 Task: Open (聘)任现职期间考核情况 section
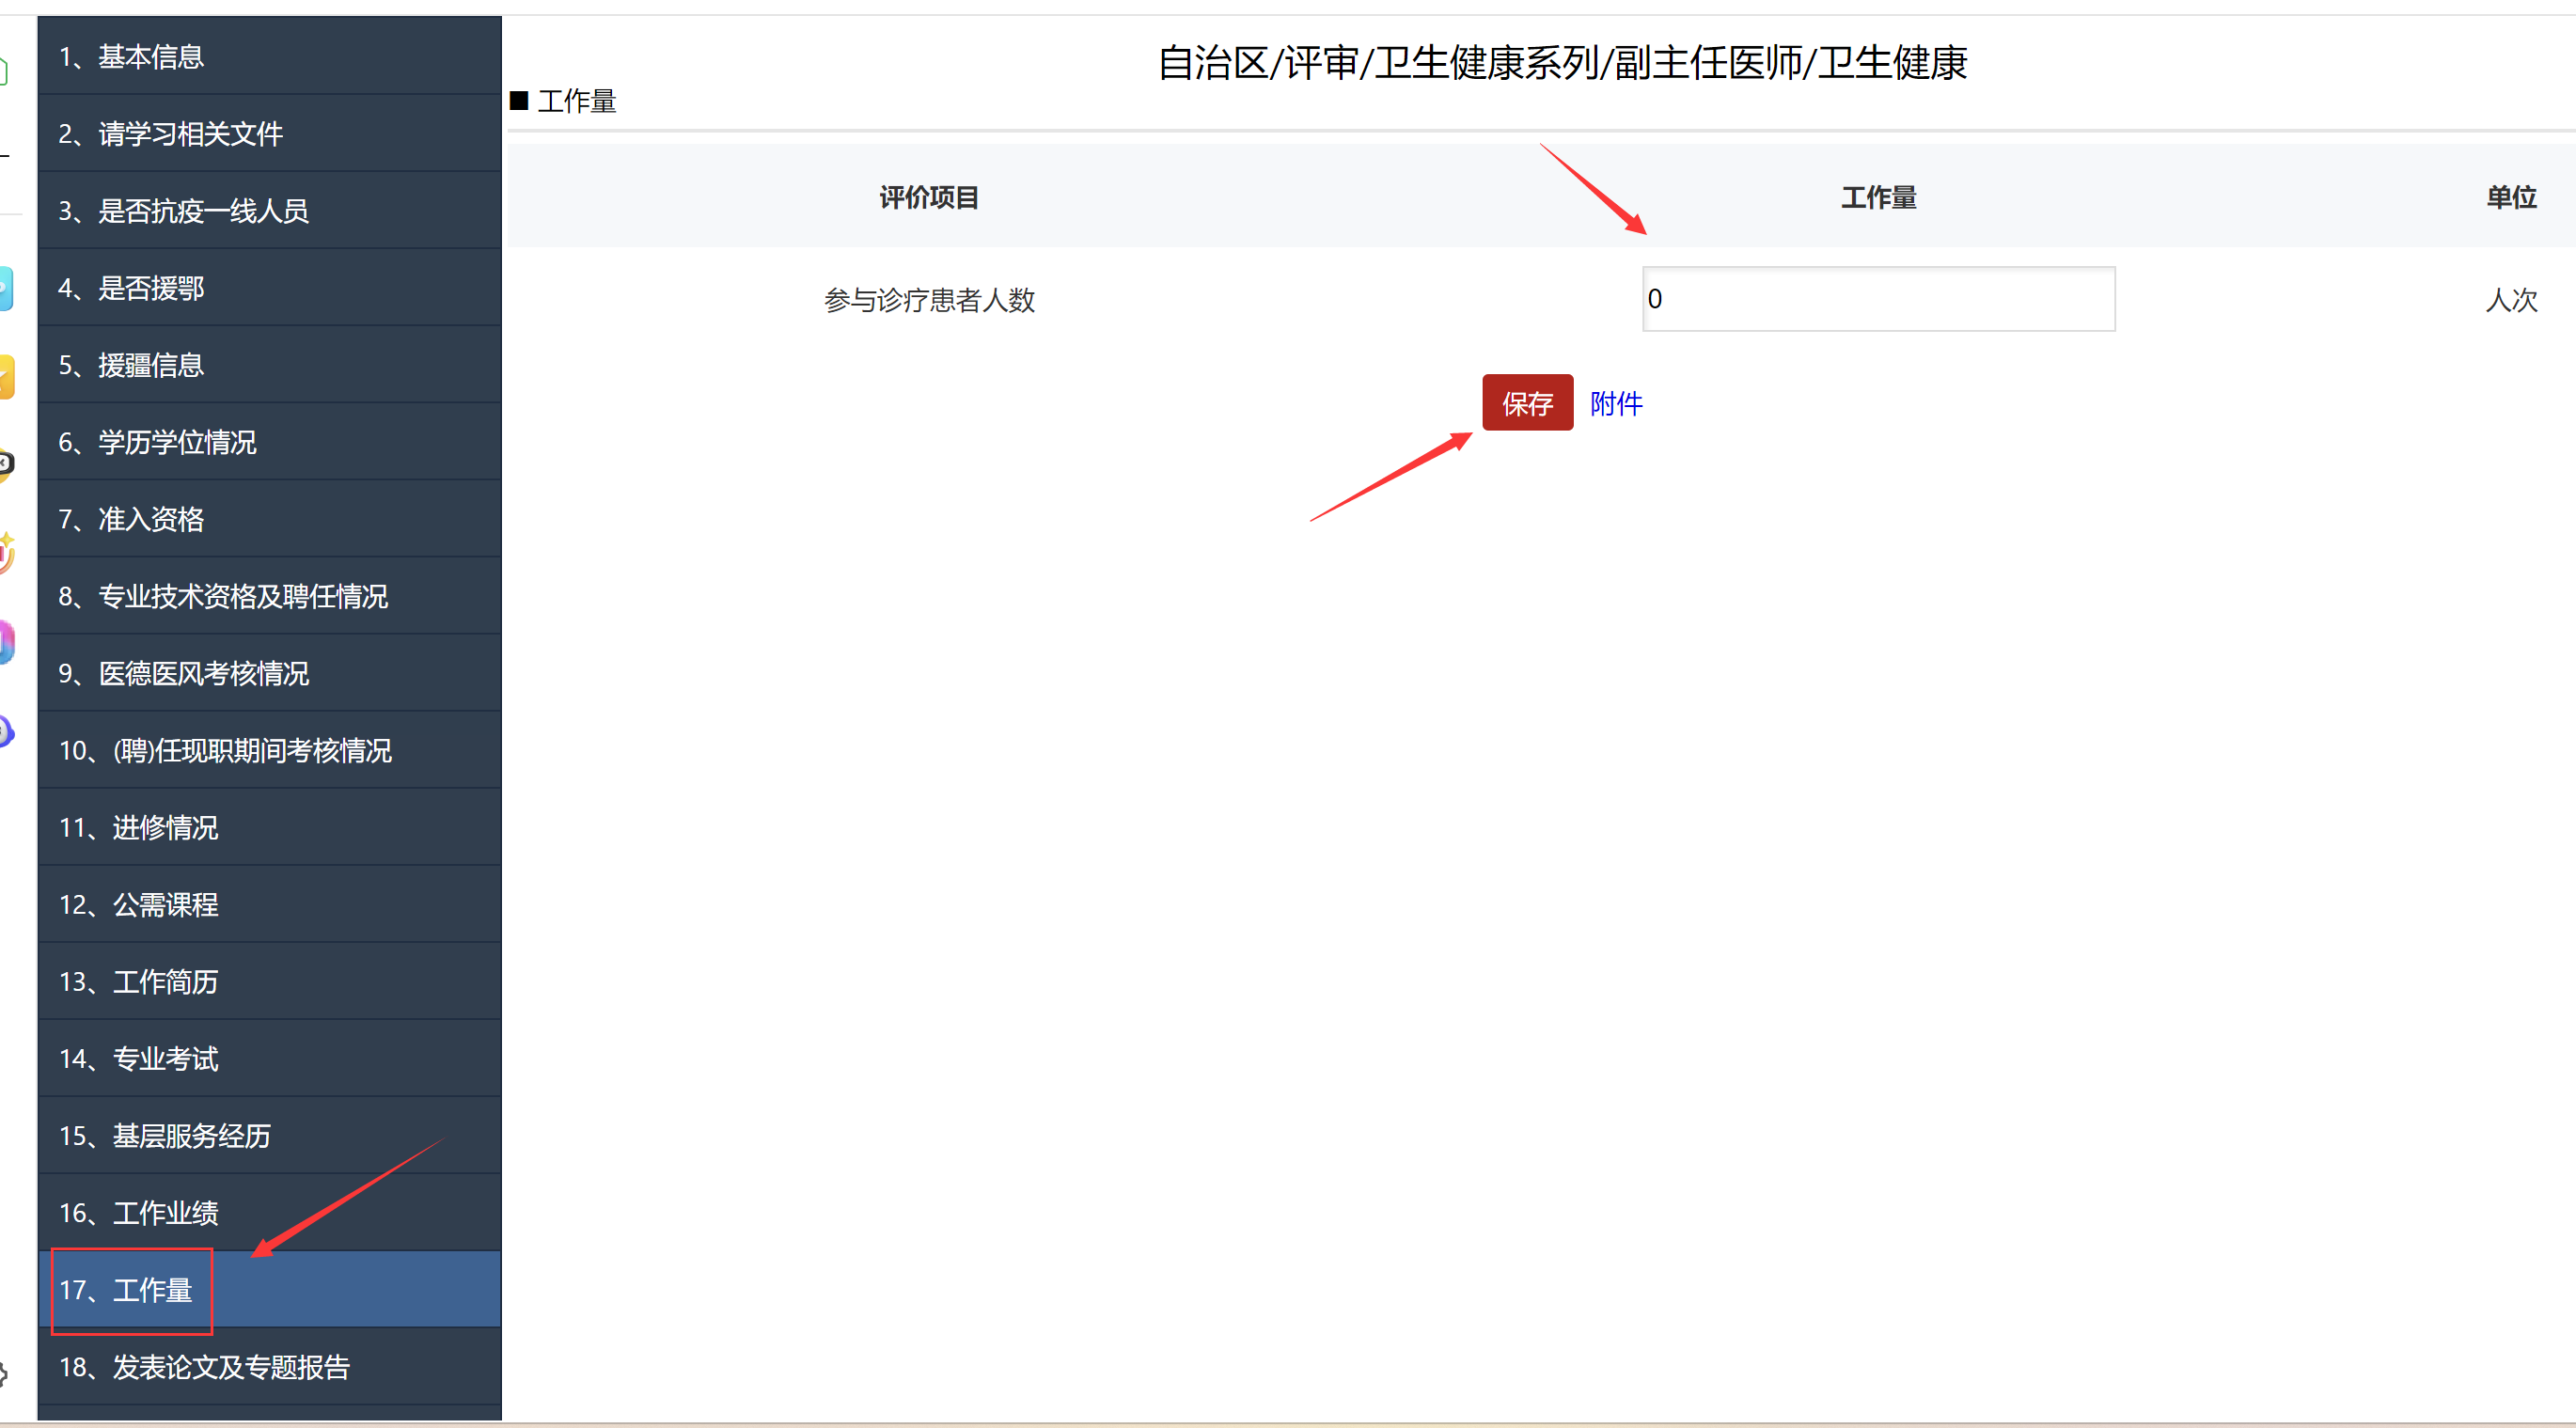(269, 749)
